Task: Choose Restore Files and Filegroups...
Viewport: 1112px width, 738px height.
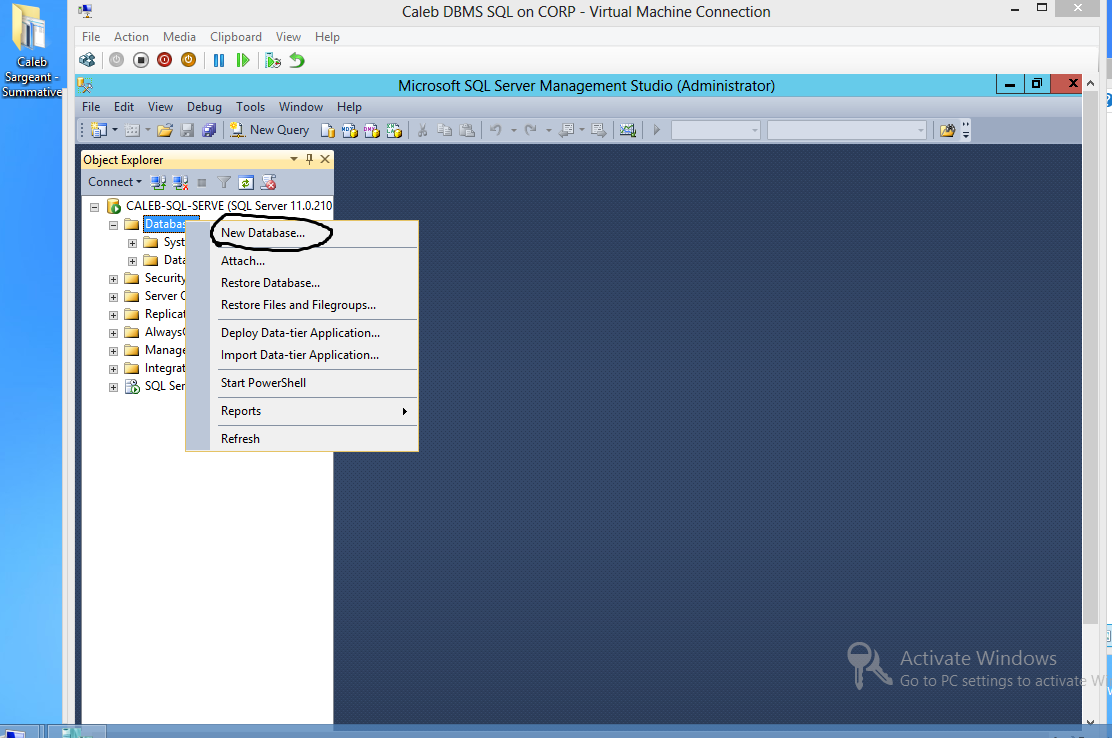Action: click(x=299, y=305)
